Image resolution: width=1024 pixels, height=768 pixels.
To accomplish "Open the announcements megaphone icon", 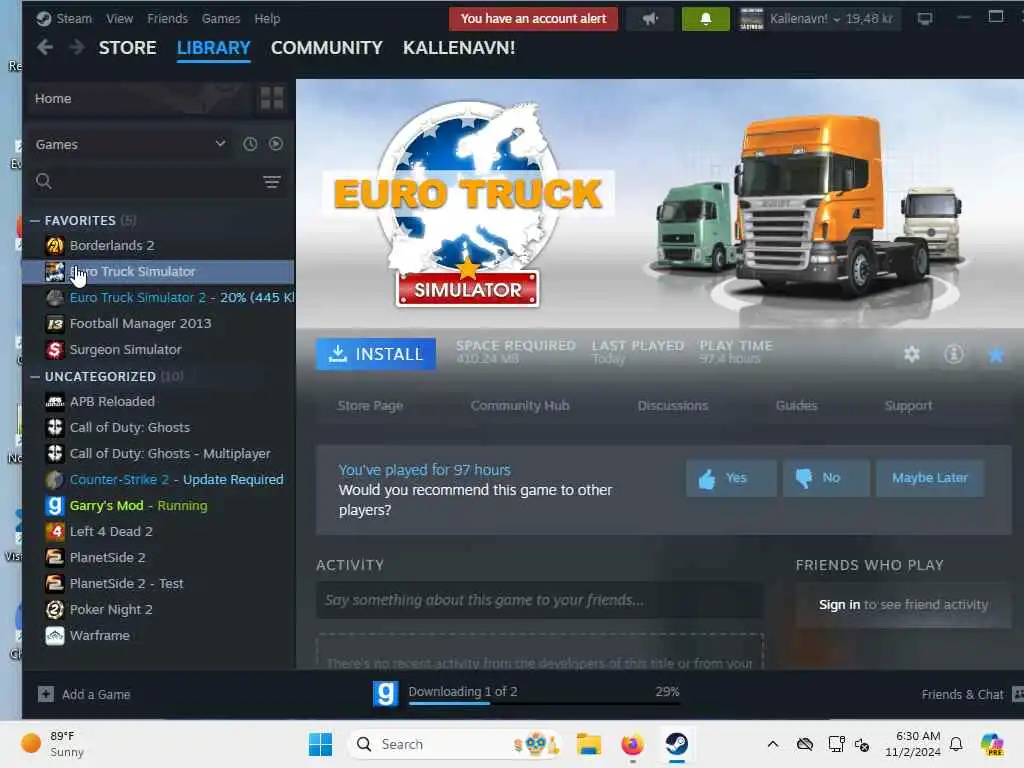I will click(x=649, y=19).
